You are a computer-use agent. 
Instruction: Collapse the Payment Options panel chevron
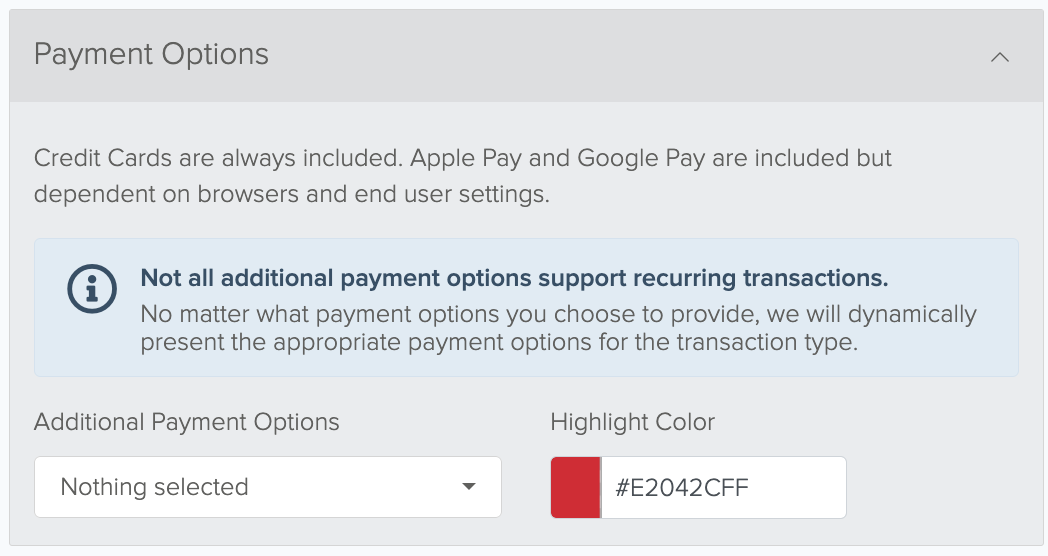(1000, 57)
